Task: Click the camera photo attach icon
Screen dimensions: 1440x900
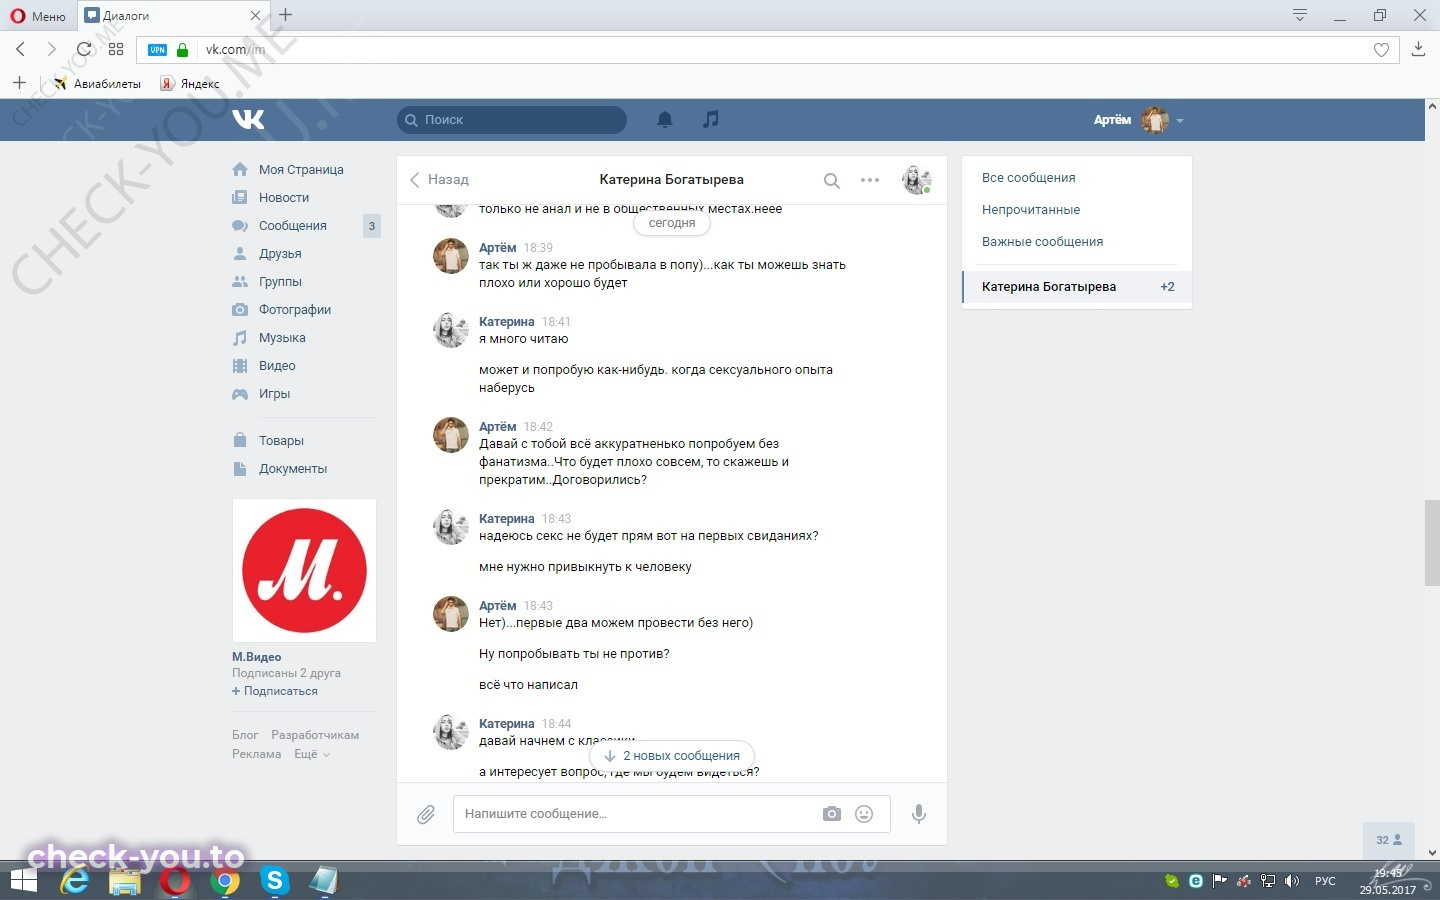Action: (832, 814)
